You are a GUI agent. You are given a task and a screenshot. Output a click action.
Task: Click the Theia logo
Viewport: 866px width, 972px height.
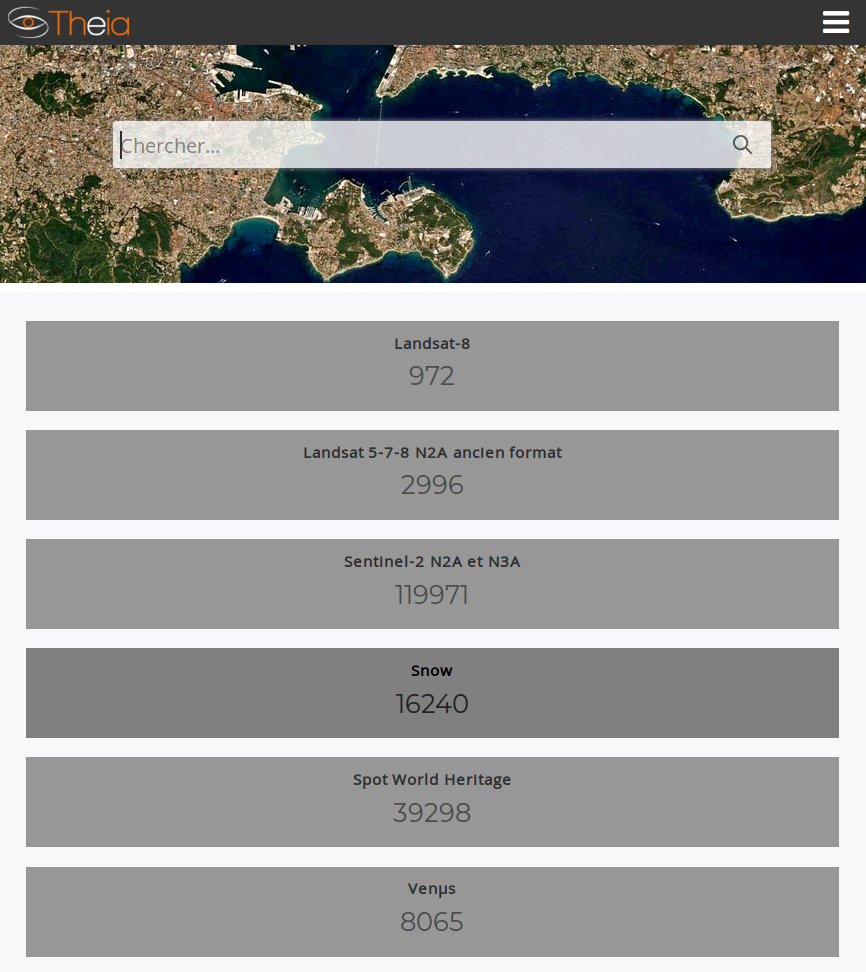tap(69, 23)
